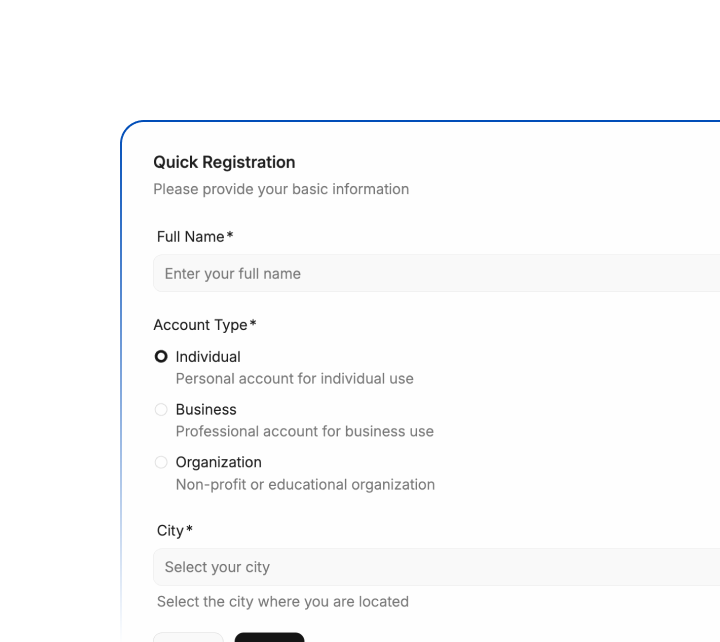
Task: Click the "Quick Registration" heading
Action: pos(224,162)
